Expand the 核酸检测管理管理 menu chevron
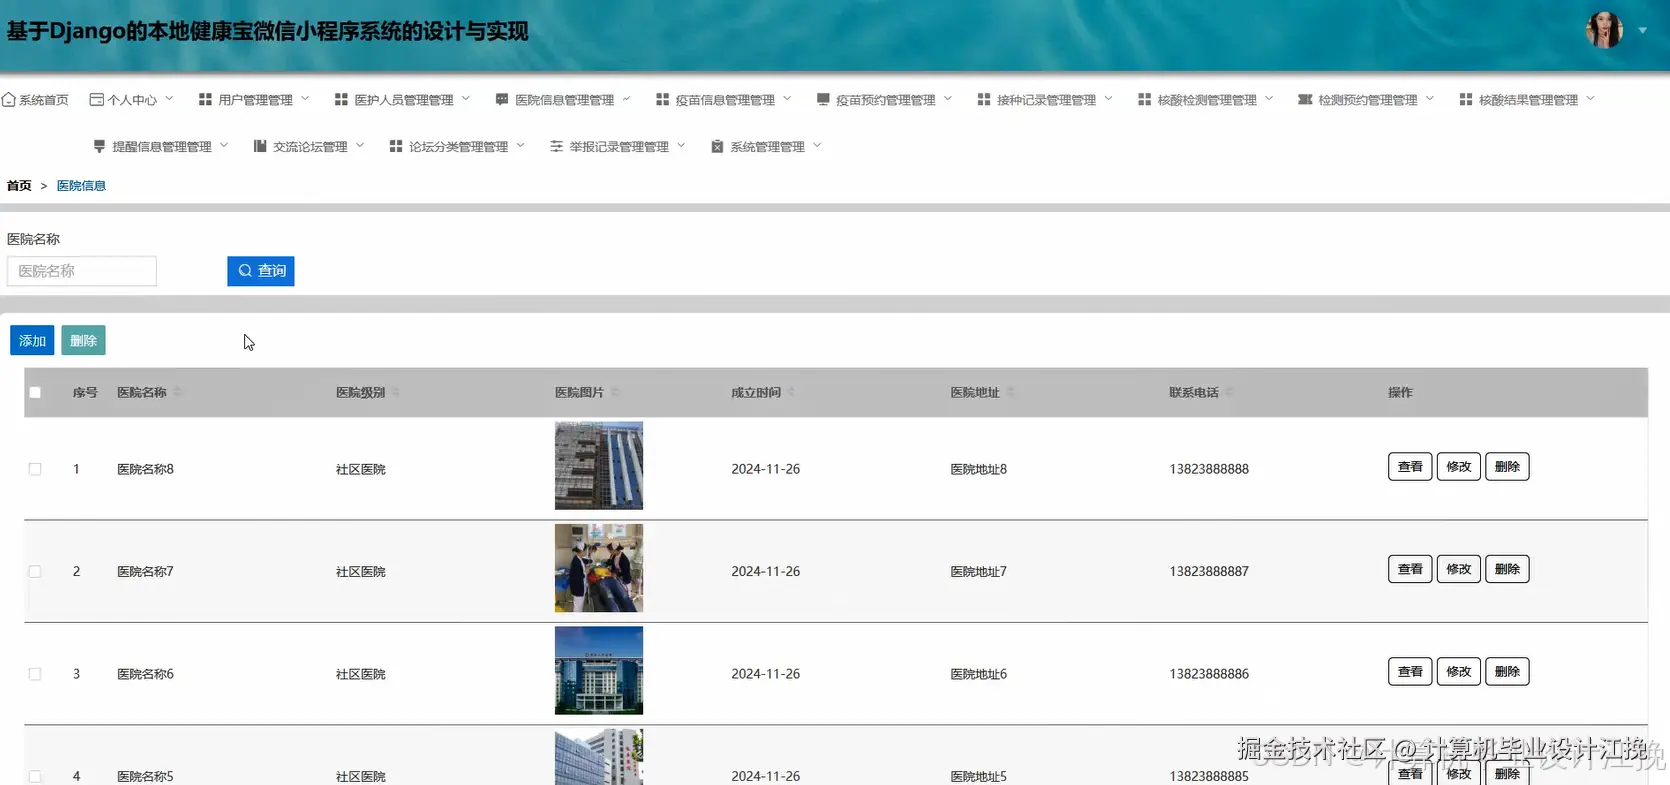This screenshot has width=1670, height=785. click(1269, 99)
